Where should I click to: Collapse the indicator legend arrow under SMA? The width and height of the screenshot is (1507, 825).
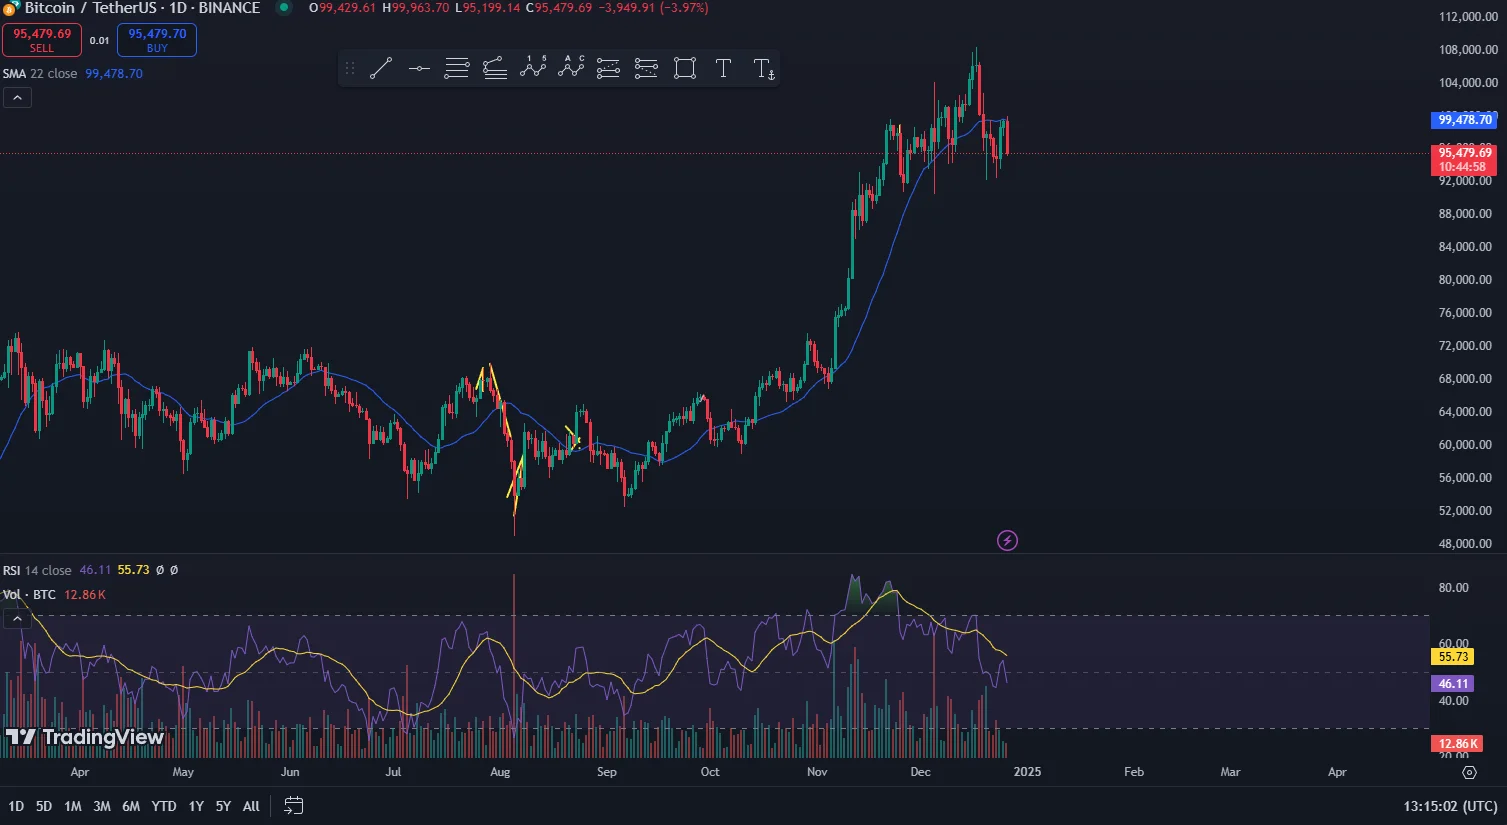click(x=17, y=97)
